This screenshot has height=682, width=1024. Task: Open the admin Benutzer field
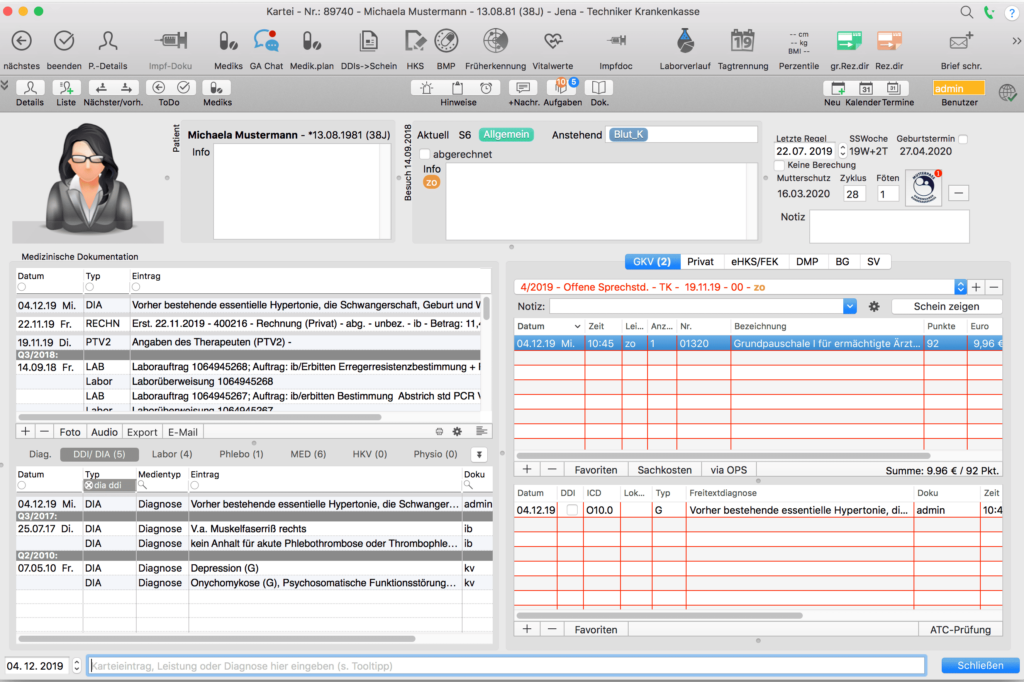[959, 88]
